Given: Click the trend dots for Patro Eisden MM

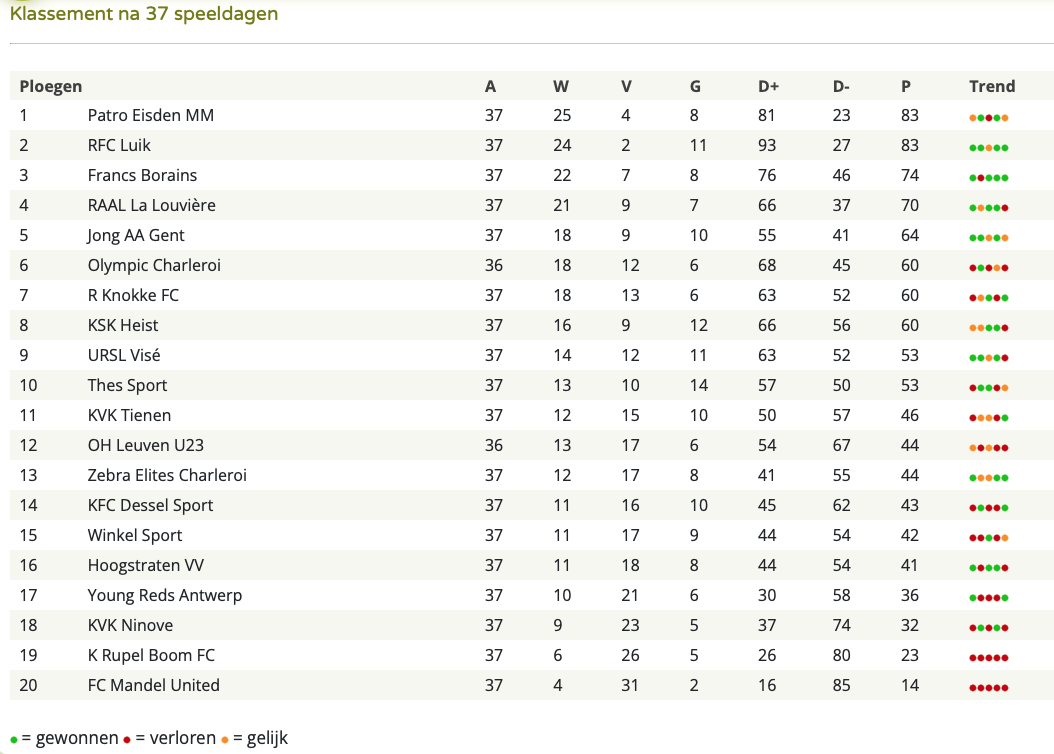Looking at the screenshot, I should pos(988,118).
